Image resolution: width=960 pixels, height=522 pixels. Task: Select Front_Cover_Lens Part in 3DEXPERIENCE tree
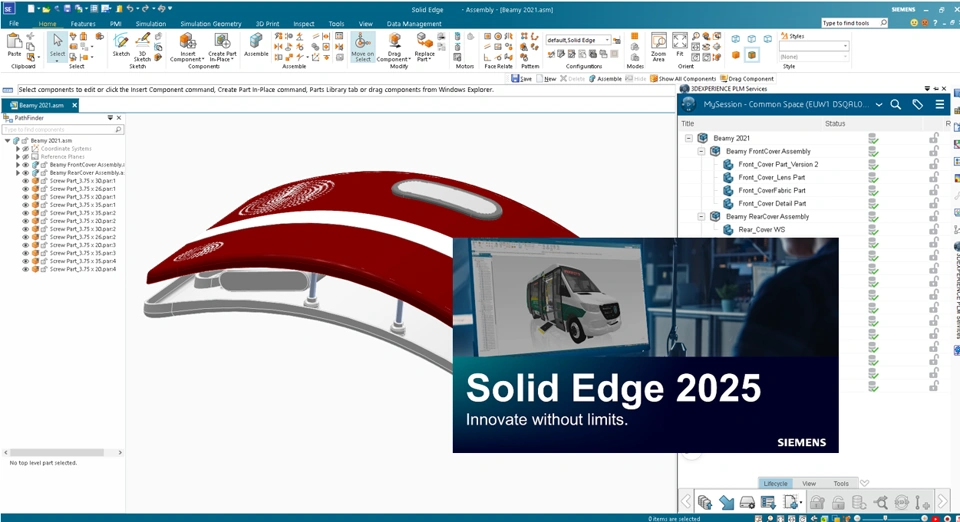[x=771, y=177]
